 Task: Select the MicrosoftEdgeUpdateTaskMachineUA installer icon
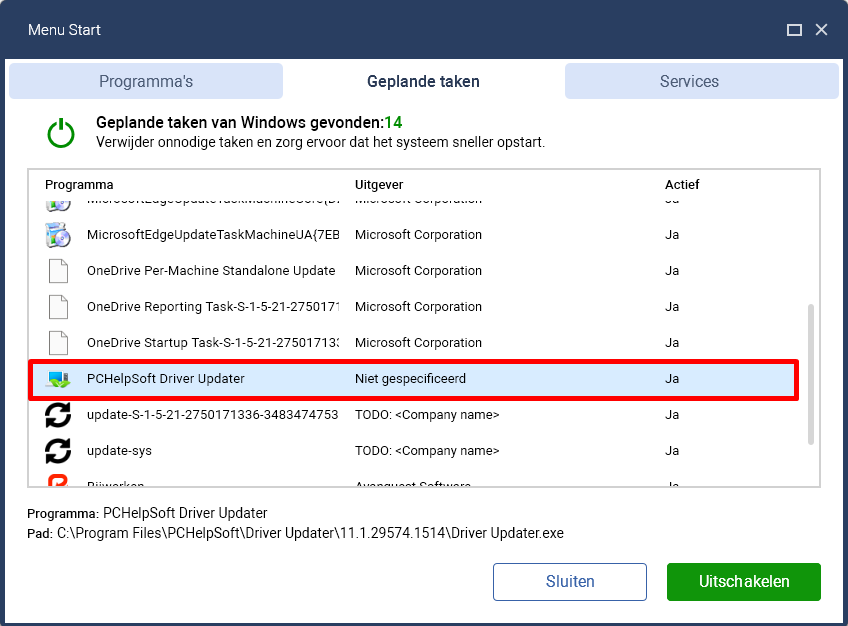58,235
